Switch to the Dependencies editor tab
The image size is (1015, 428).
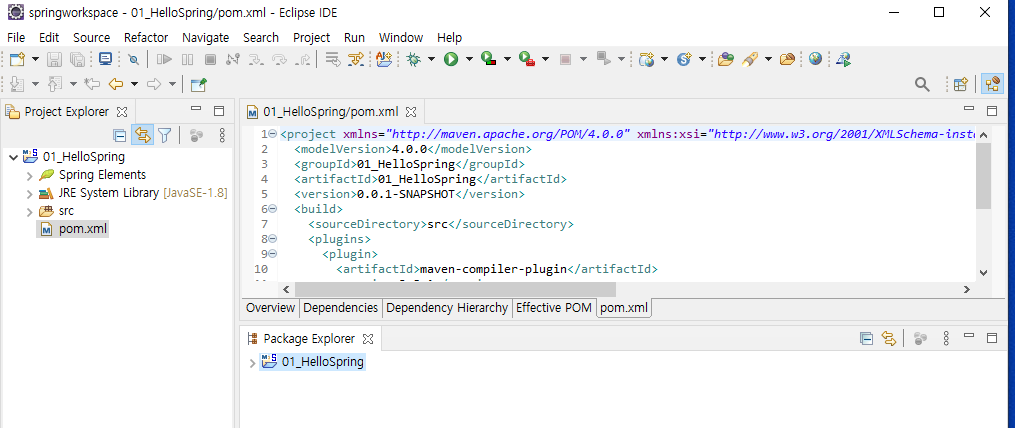tap(340, 308)
